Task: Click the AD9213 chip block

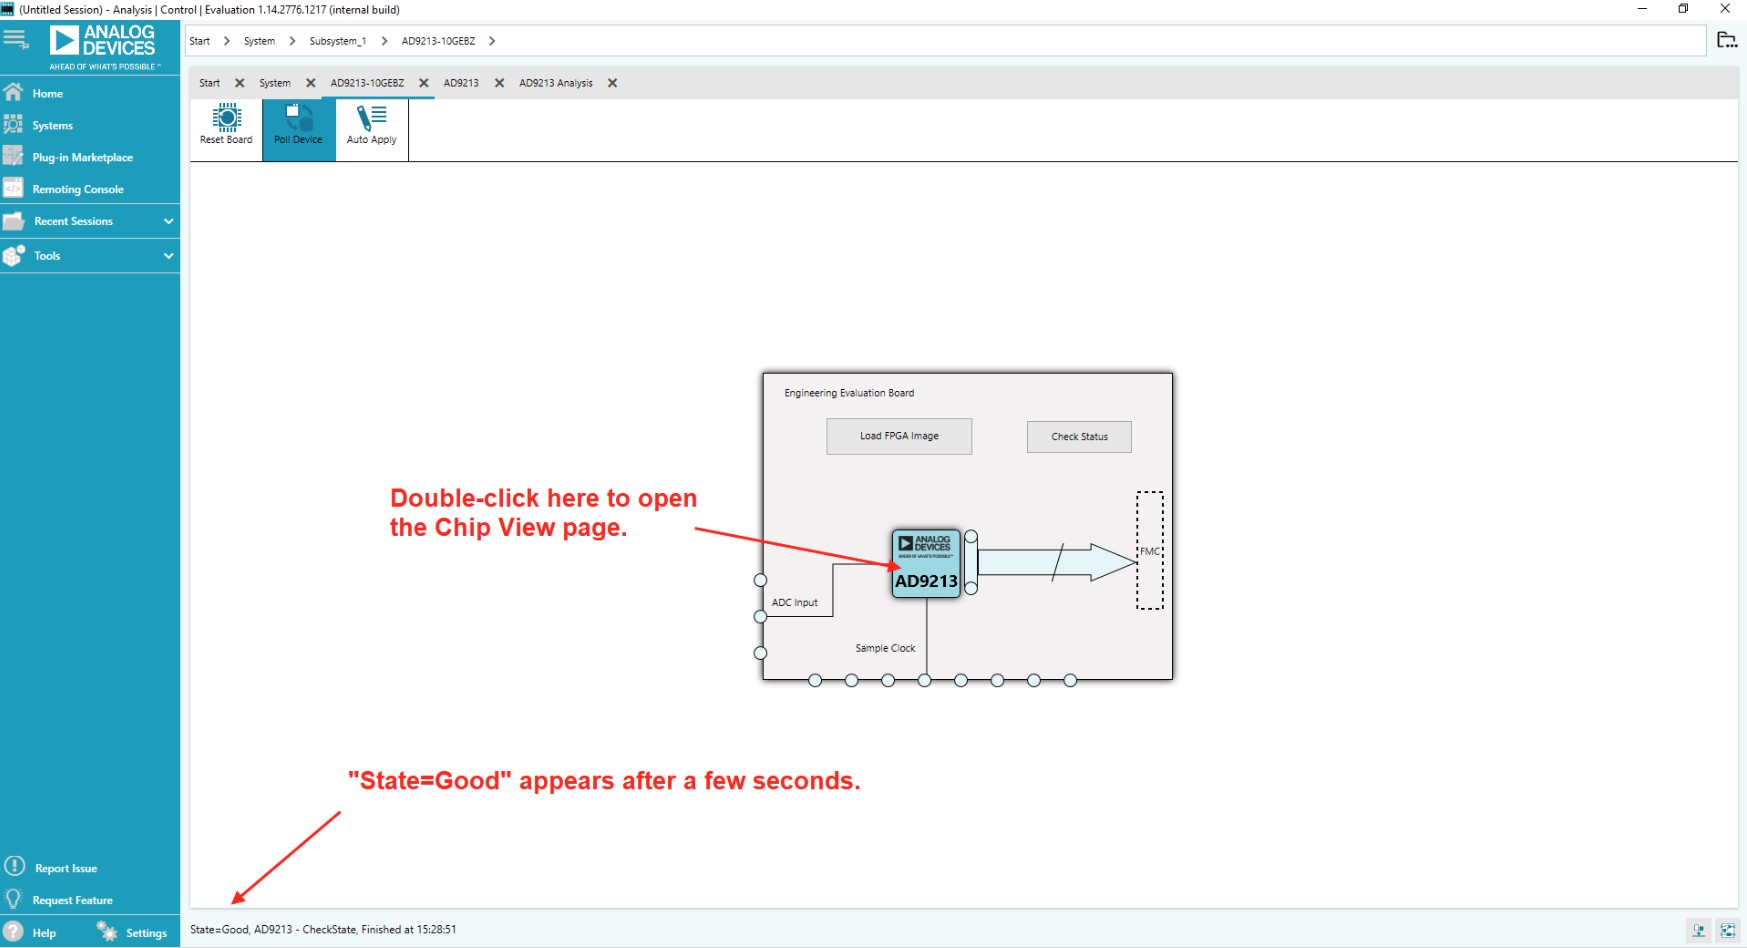Action: [926, 565]
